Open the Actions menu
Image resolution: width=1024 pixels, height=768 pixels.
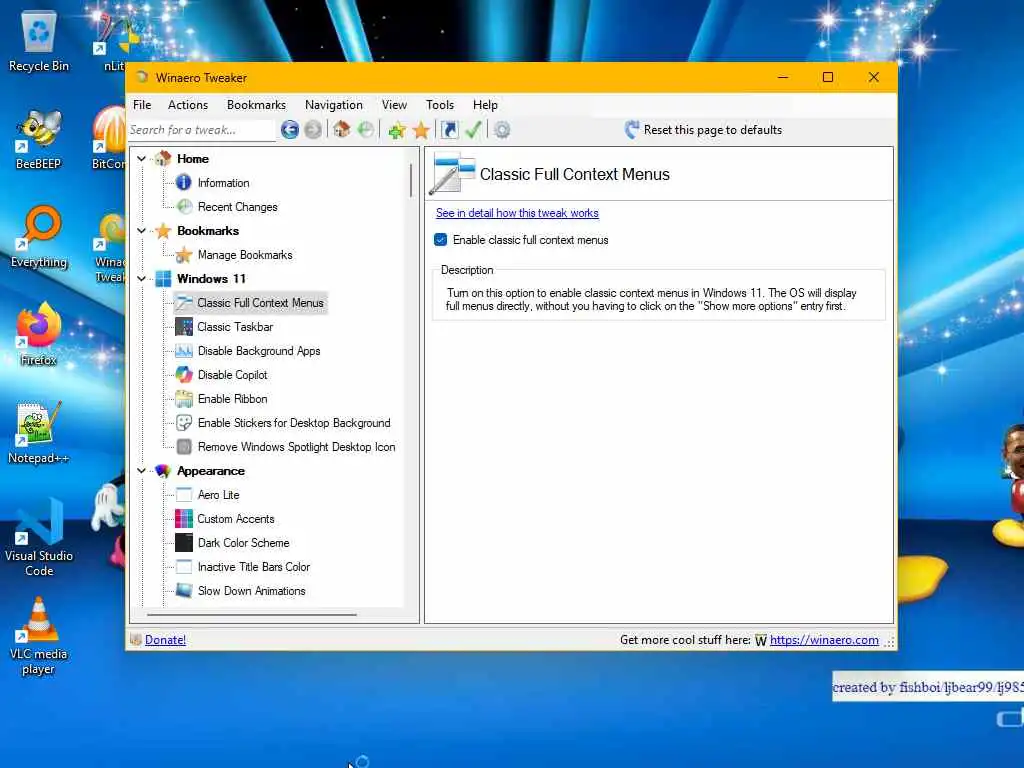(188, 105)
